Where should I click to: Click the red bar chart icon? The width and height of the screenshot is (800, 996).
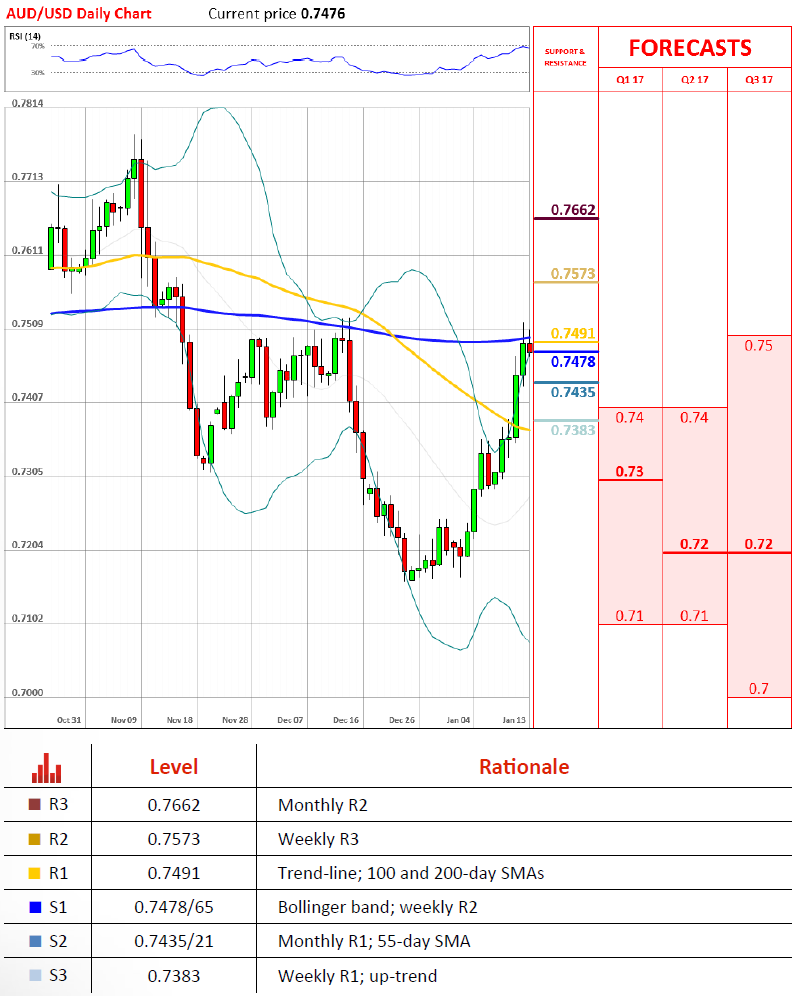pyautogui.click(x=46, y=767)
